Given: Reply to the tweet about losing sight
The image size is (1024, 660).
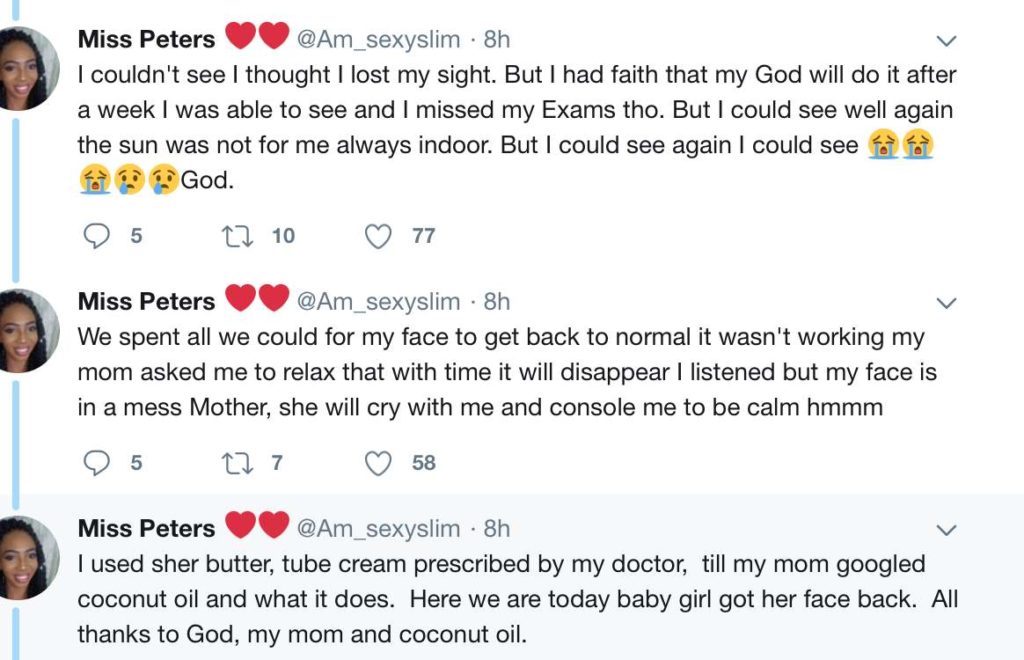Looking at the screenshot, I should click(97, 236).
